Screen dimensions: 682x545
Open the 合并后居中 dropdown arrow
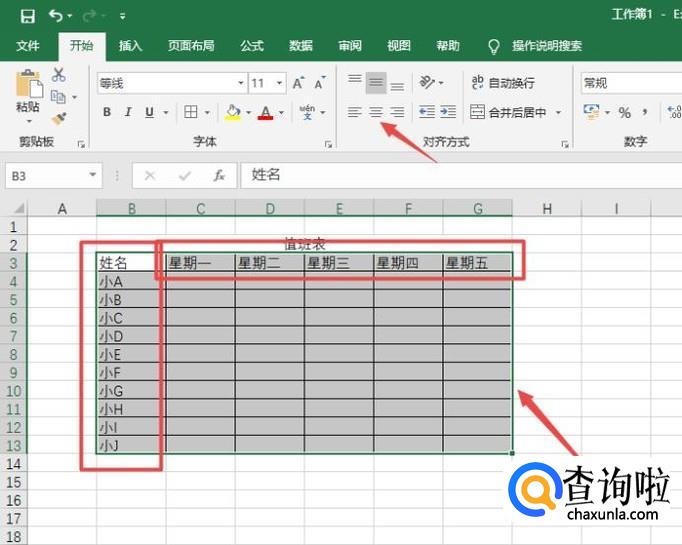click(x=558, y=113)
